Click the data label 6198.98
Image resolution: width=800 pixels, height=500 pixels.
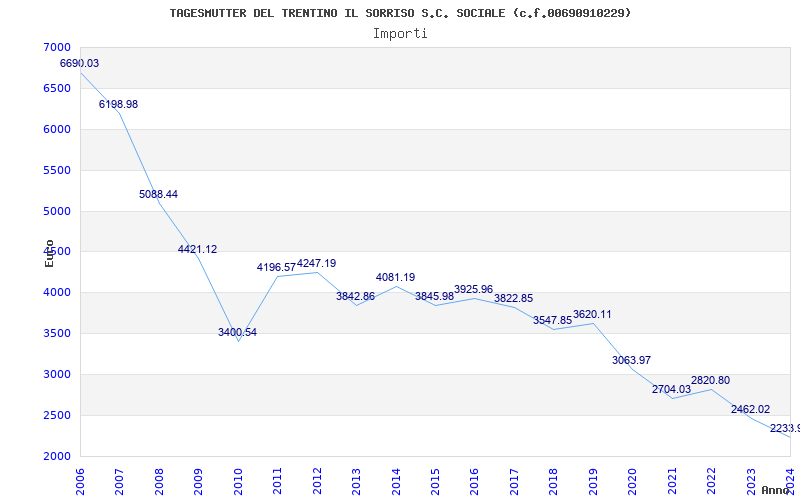[x=118, y=105]
